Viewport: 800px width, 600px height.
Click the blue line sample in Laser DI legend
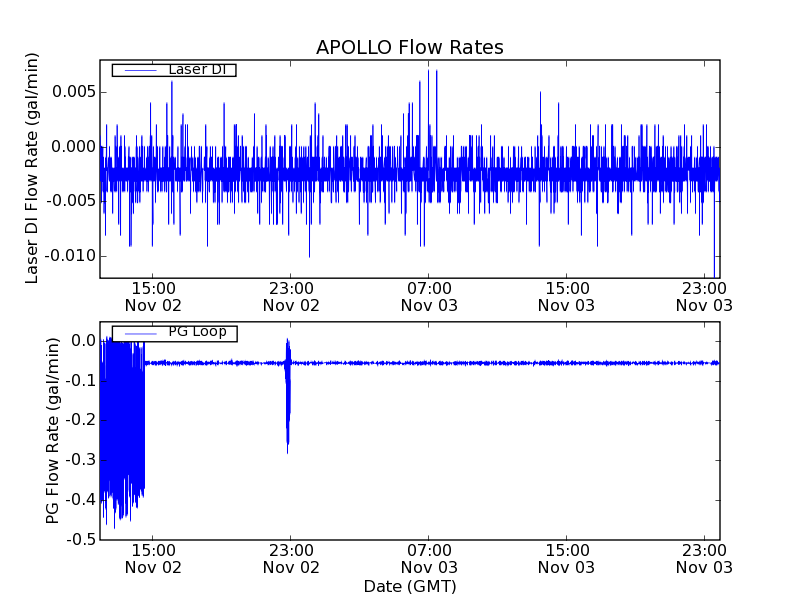click(138, 70)
